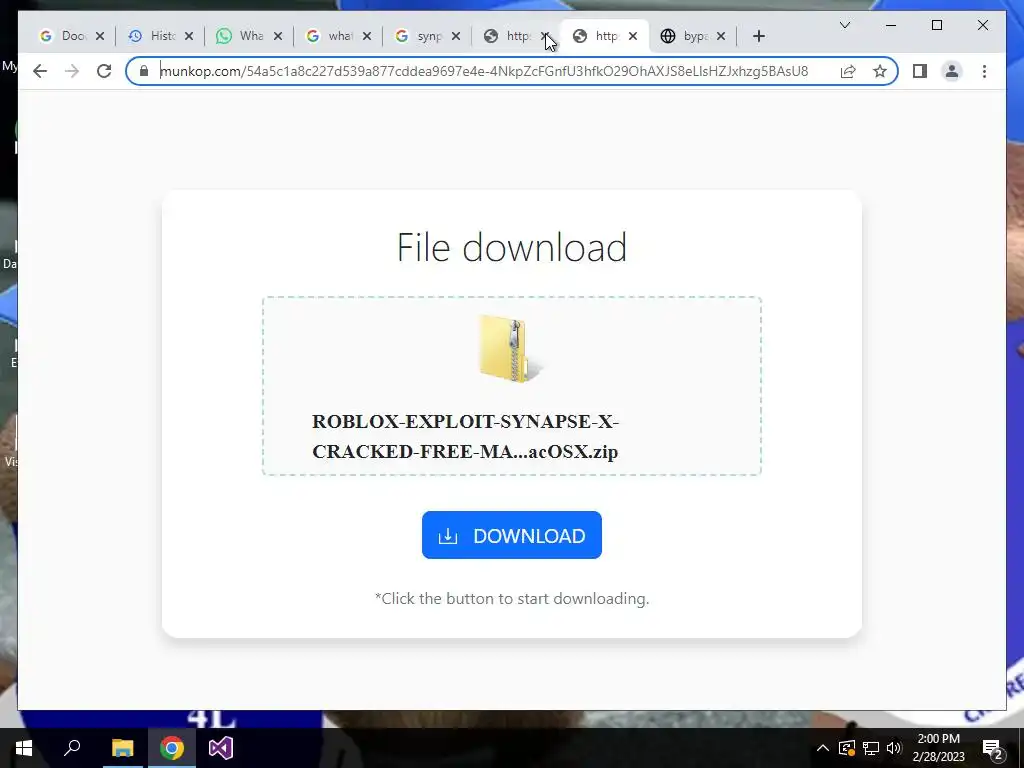Screen dimensions: 1024x768
Task: Expand the tab search chevron
Action: click(844, 25)
